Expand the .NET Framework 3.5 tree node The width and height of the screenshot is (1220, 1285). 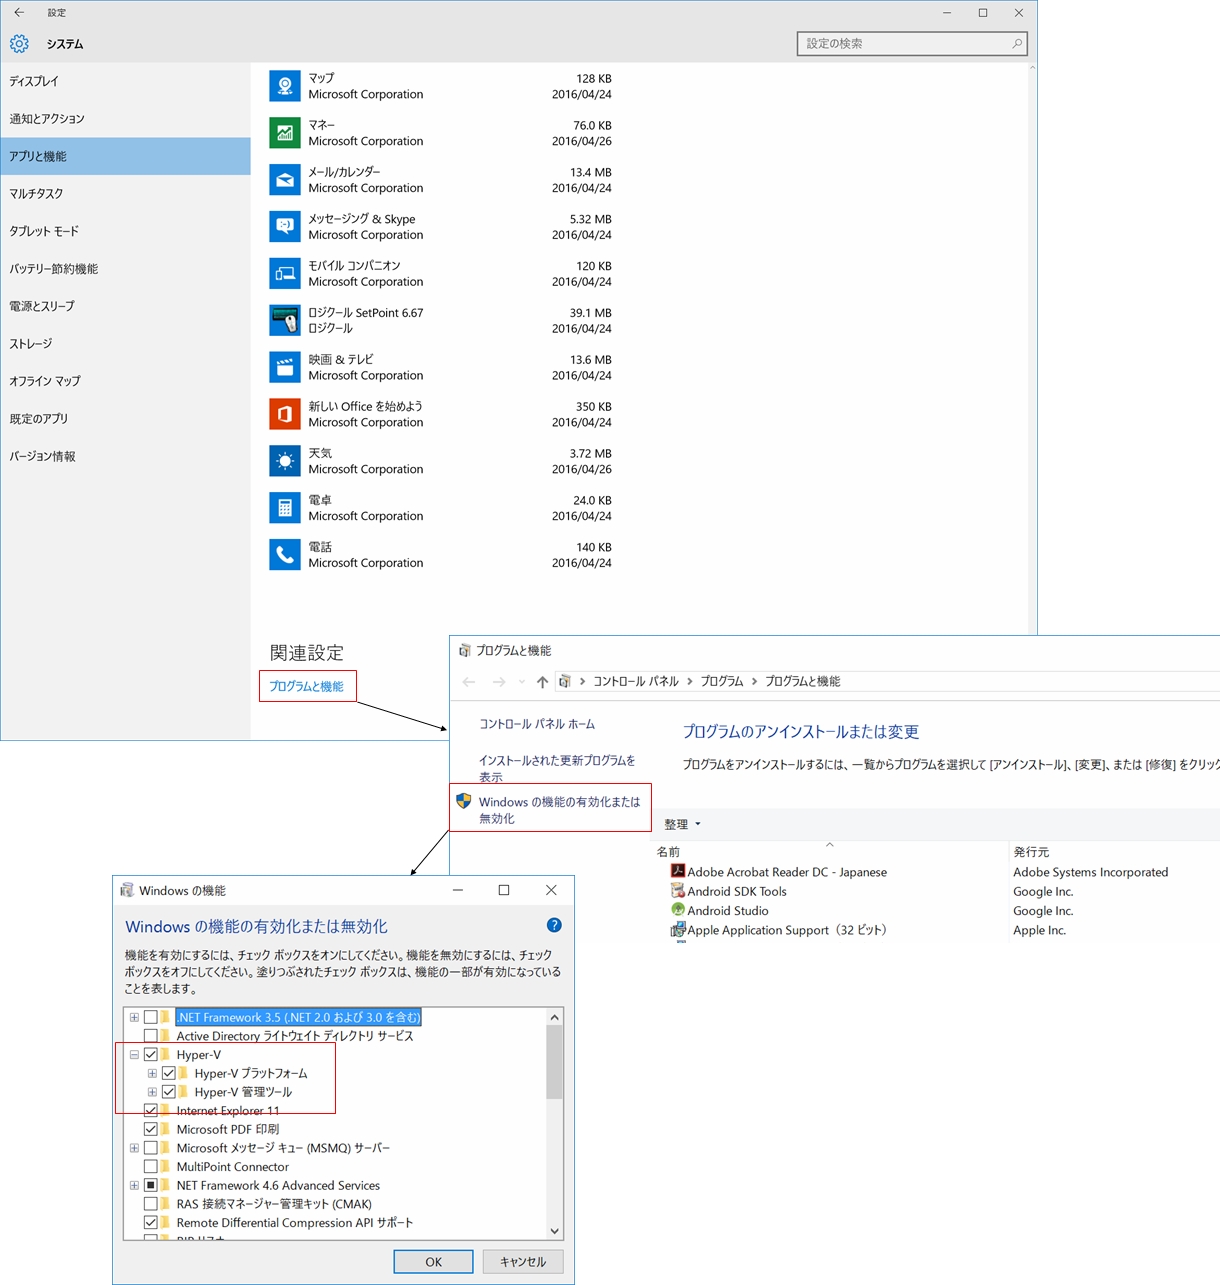coord(134,1017)
